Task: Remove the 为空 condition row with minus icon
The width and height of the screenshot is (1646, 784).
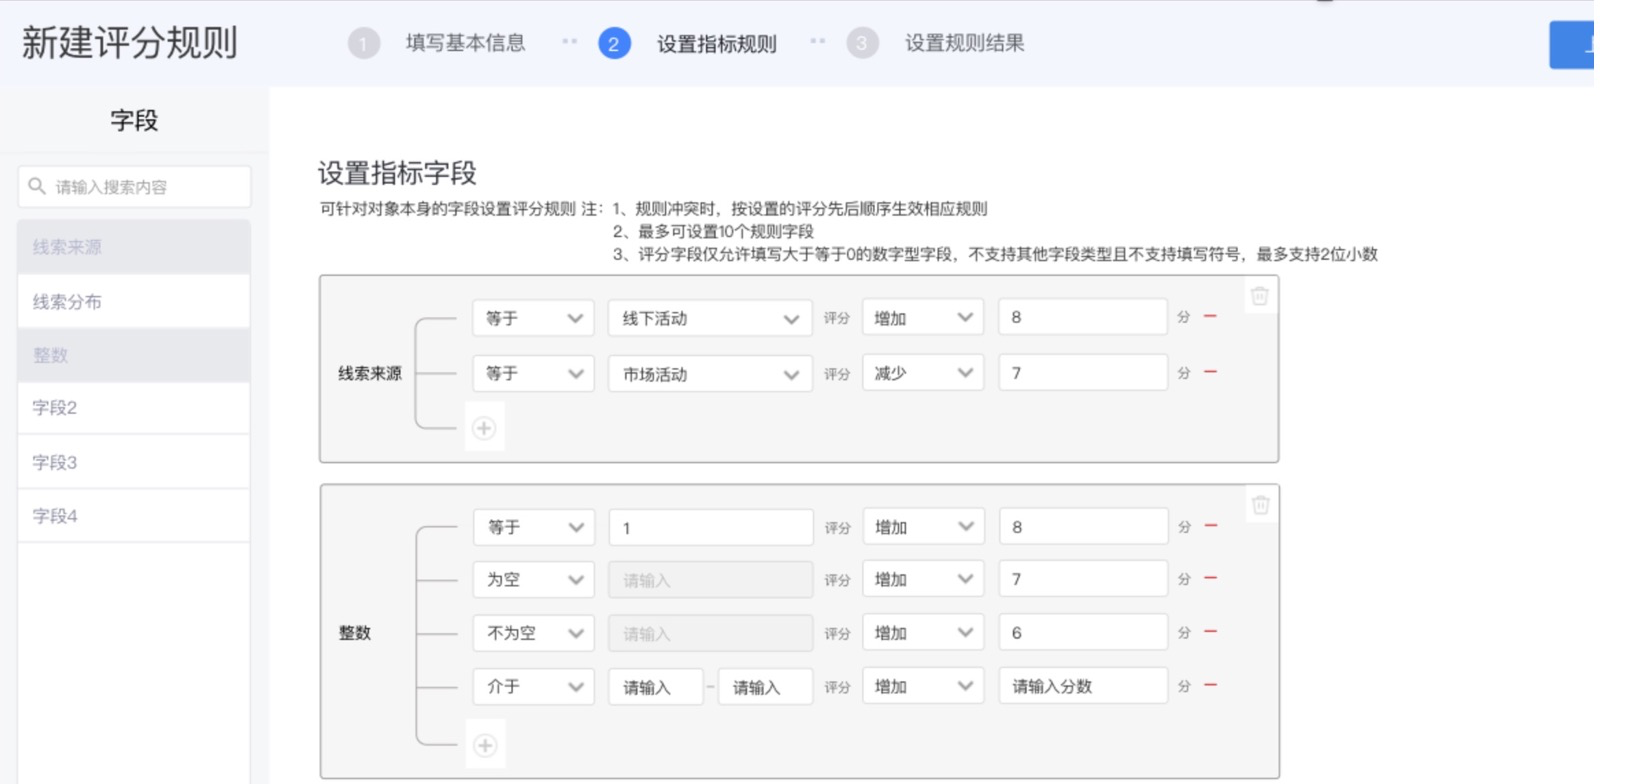Action: pyautogui.click(x=1210, y=579)
